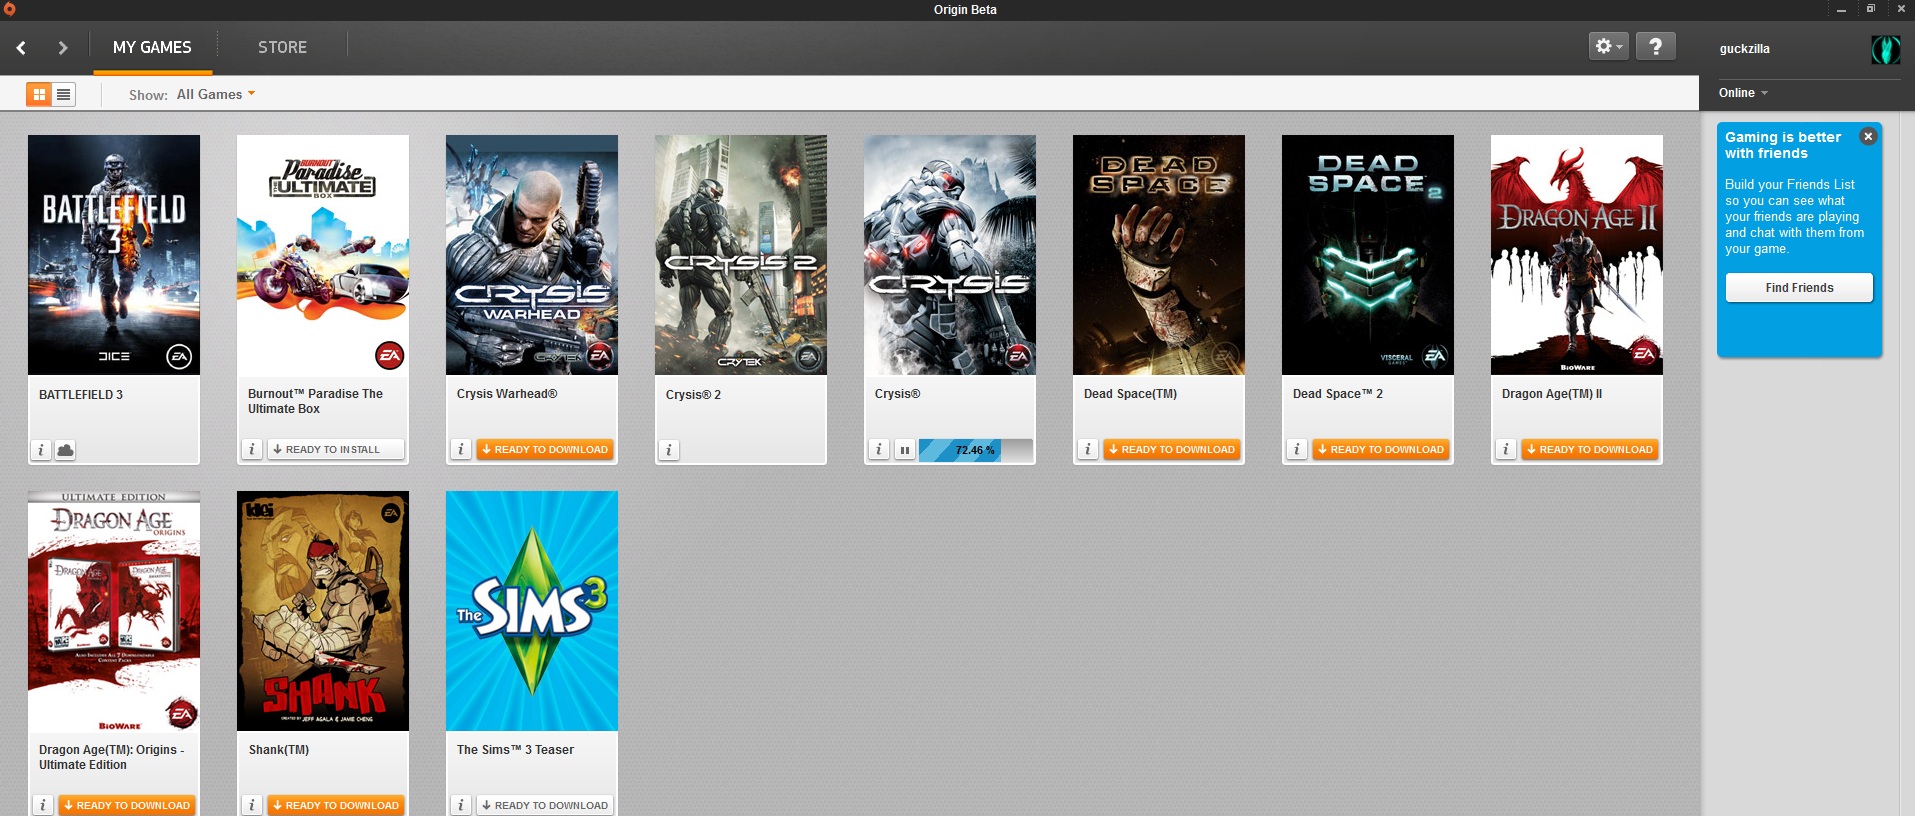Click Ready to Install for Burnout Paradise
Screen dimensions: 1915x816
click(335, 450)
